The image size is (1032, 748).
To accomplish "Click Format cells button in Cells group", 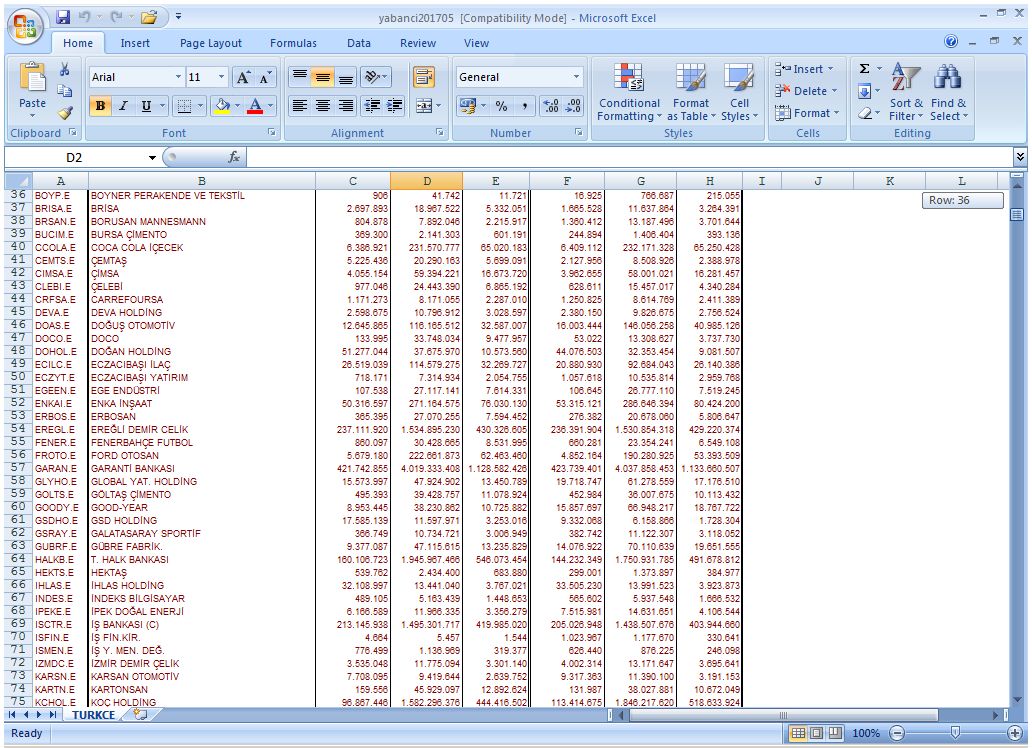I will (807, 113).
